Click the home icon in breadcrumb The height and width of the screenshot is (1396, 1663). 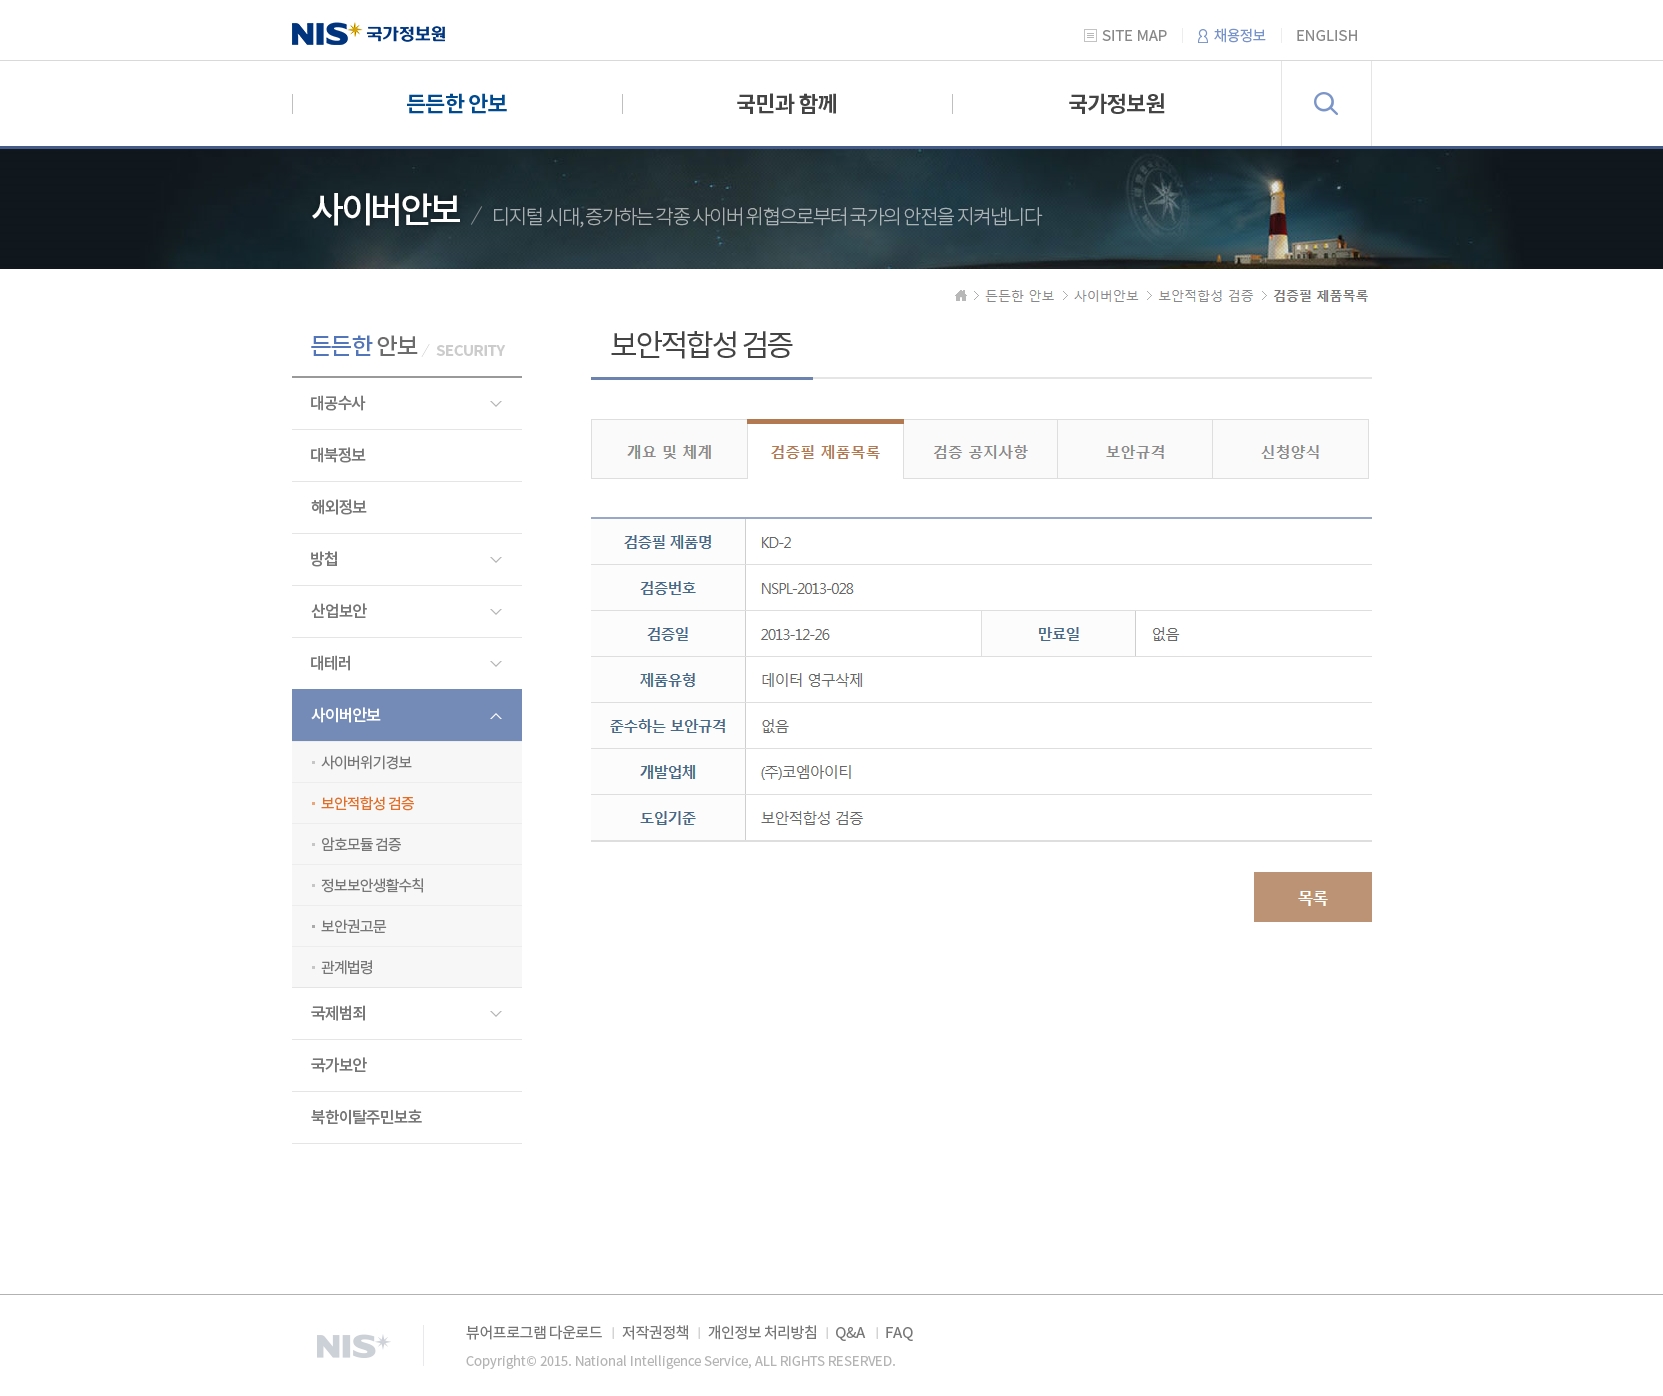click(x=960, y=296)
